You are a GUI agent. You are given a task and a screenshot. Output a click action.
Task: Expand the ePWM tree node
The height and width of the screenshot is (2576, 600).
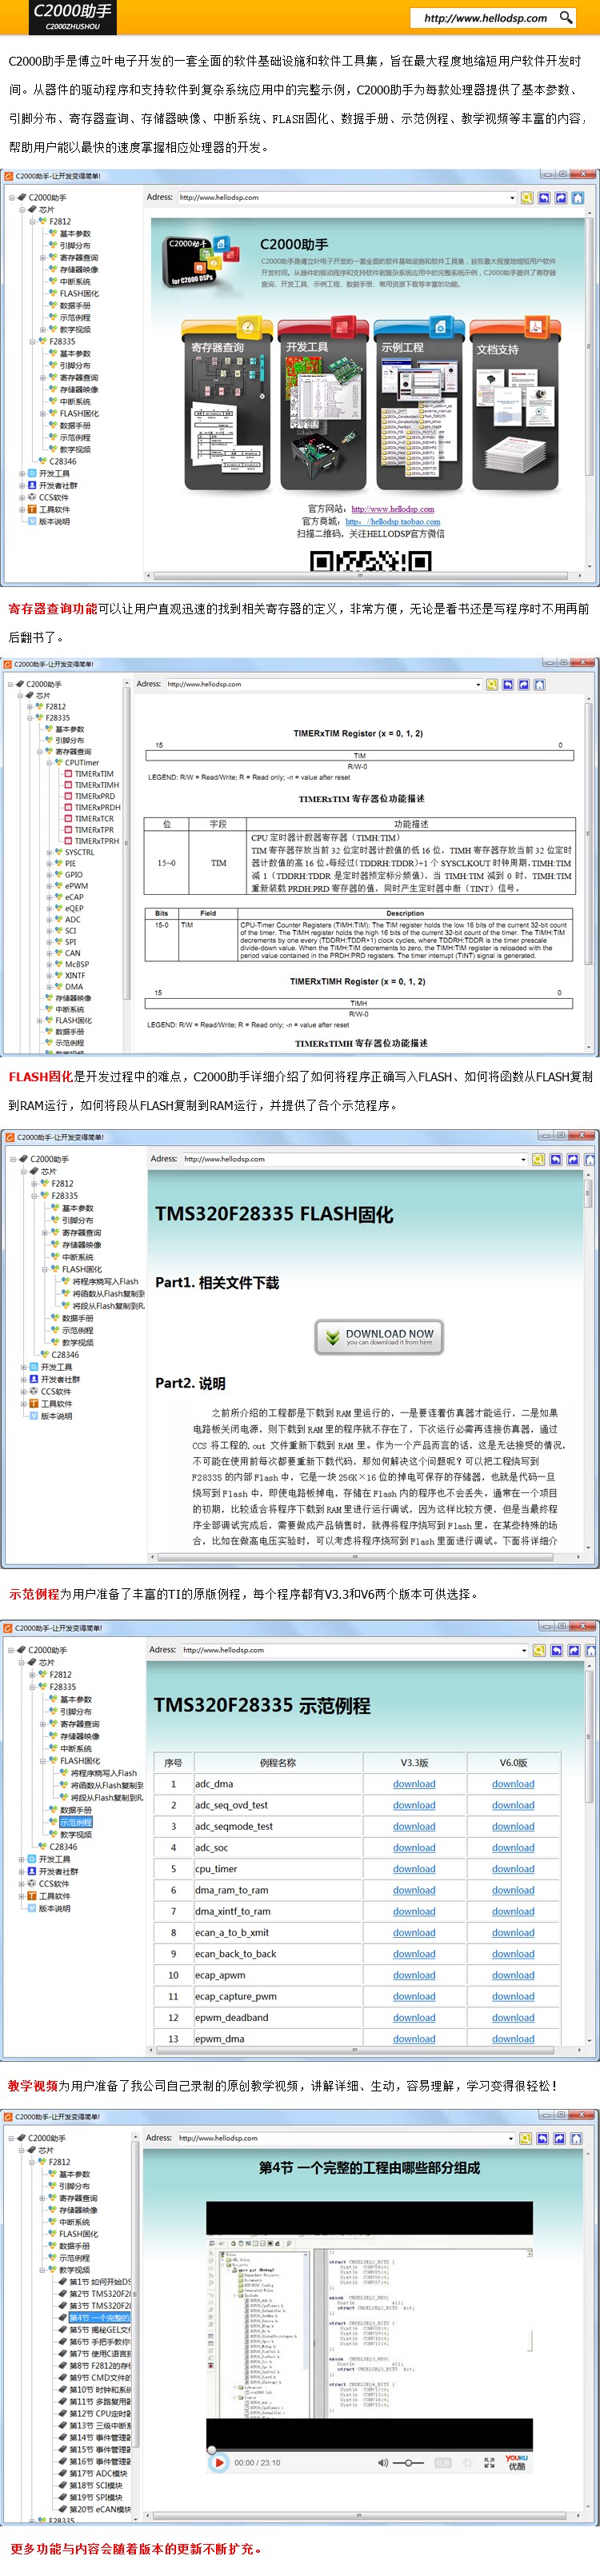[x=47, y=886]
